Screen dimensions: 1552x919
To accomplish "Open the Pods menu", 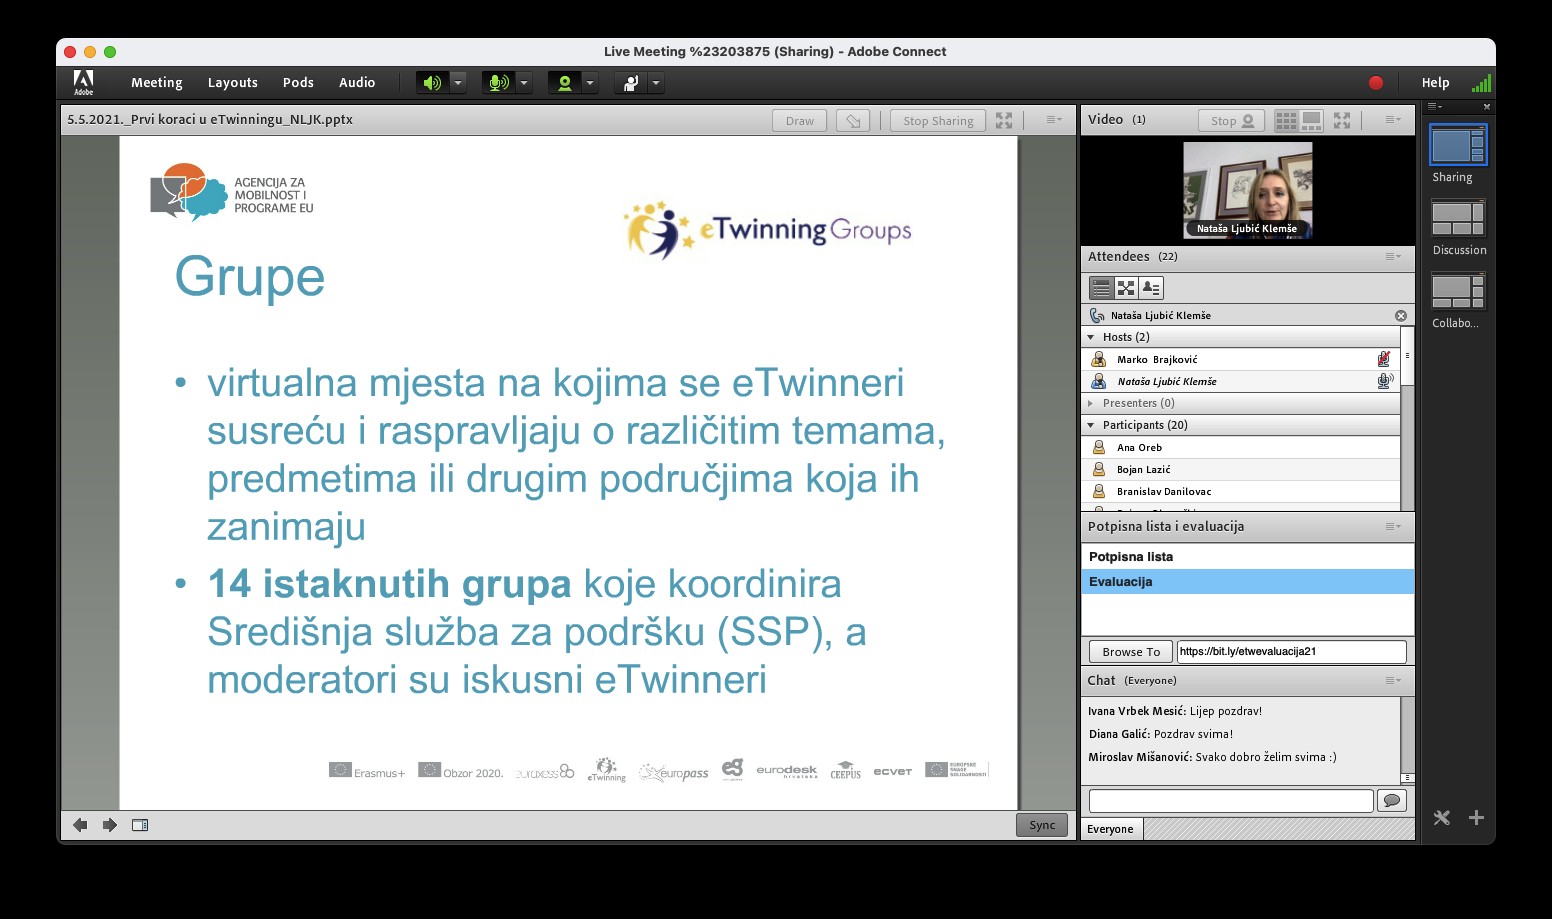I will click(x=298, y=83).
